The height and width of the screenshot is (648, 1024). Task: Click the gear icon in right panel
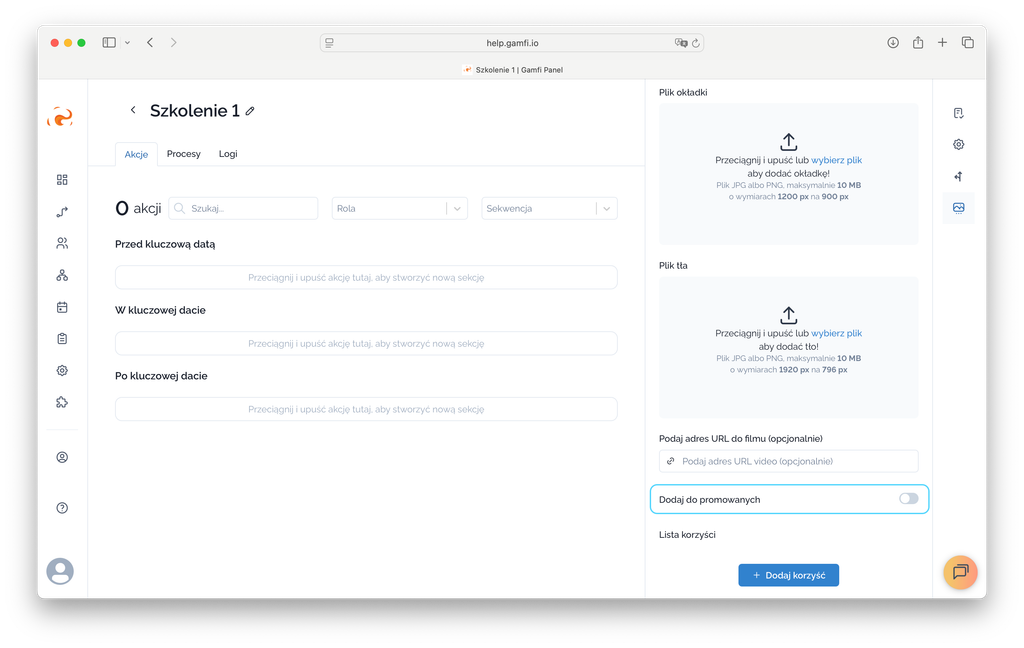pos(958,144)
